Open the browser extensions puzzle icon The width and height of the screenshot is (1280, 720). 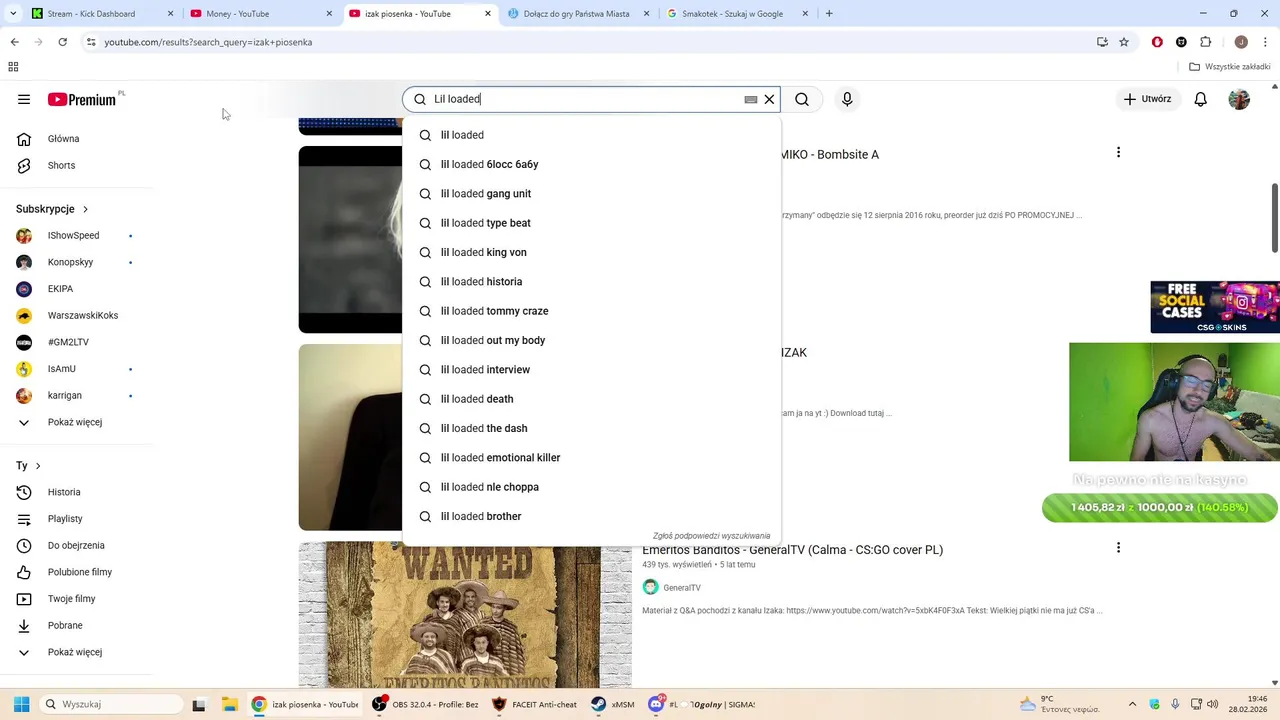(x=1205, y=42)
